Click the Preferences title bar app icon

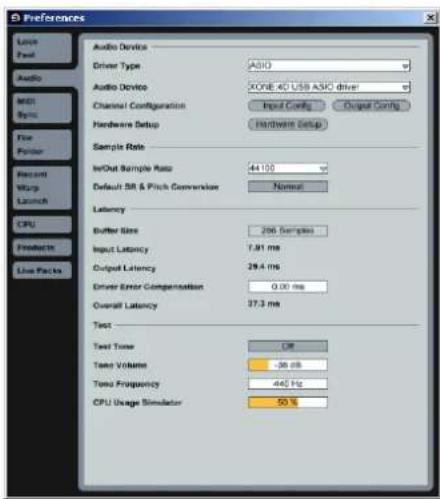[x=15, y=18]
